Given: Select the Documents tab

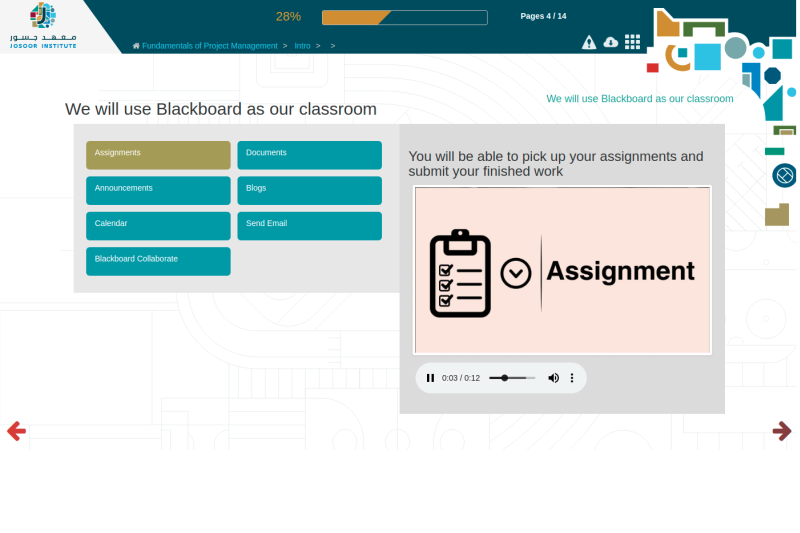Looking at the screenshot, I should (x=310, y=155).
